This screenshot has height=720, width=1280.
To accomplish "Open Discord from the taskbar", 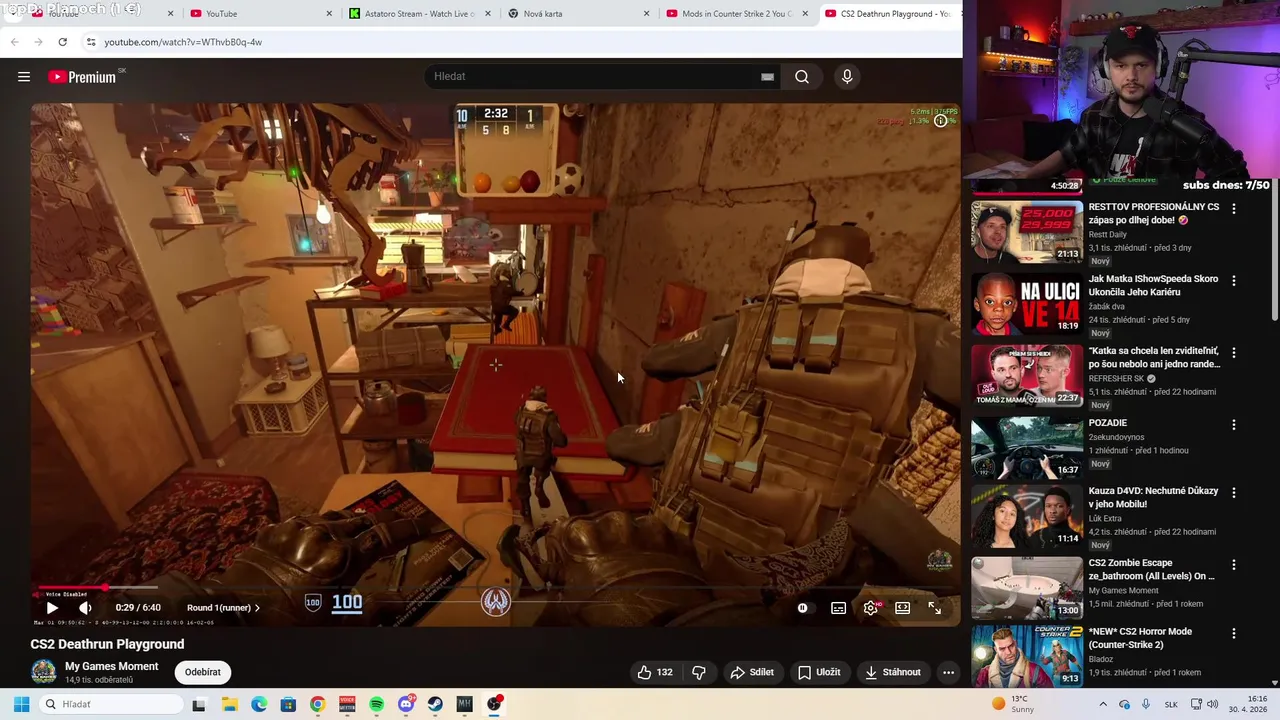I will point(406,704).
